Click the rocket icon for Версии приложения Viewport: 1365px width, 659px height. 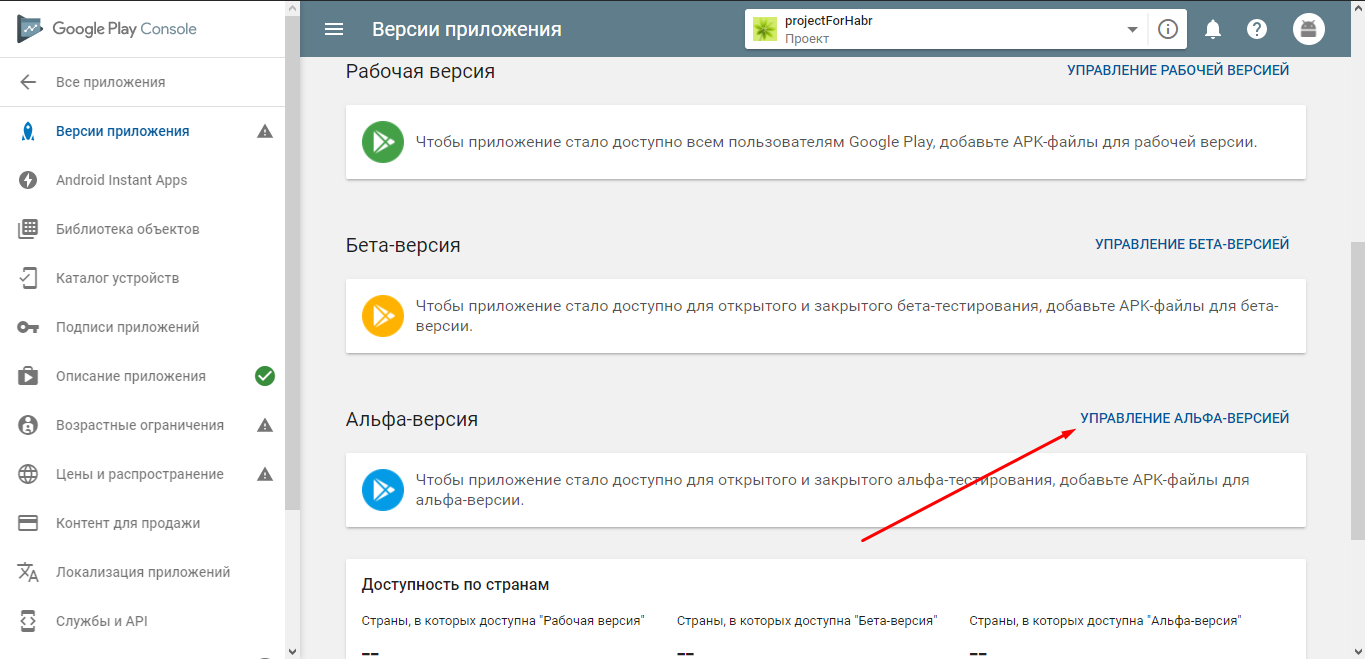coord(28,131)
